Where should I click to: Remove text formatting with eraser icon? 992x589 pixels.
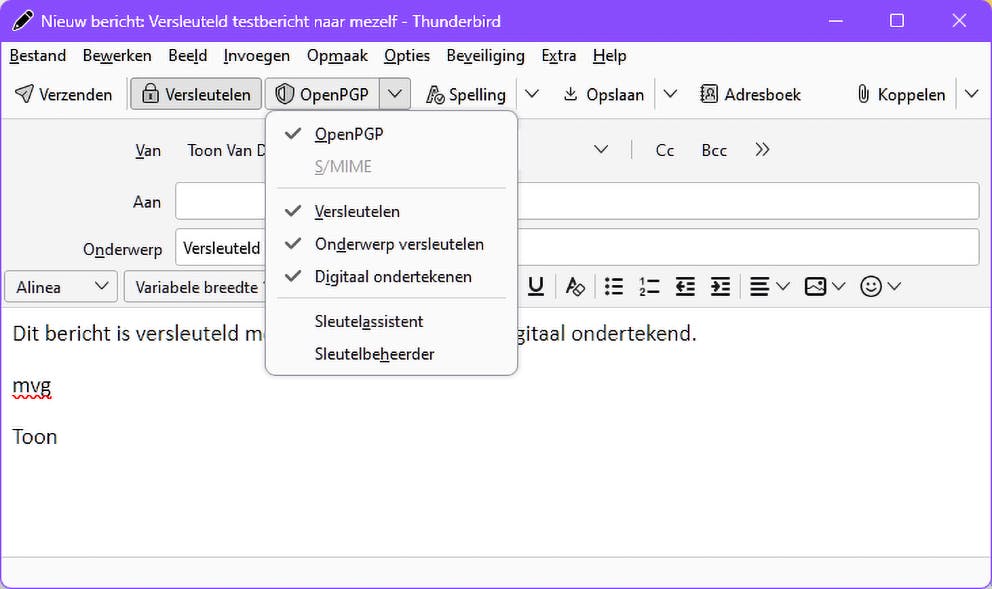(574, 287)
